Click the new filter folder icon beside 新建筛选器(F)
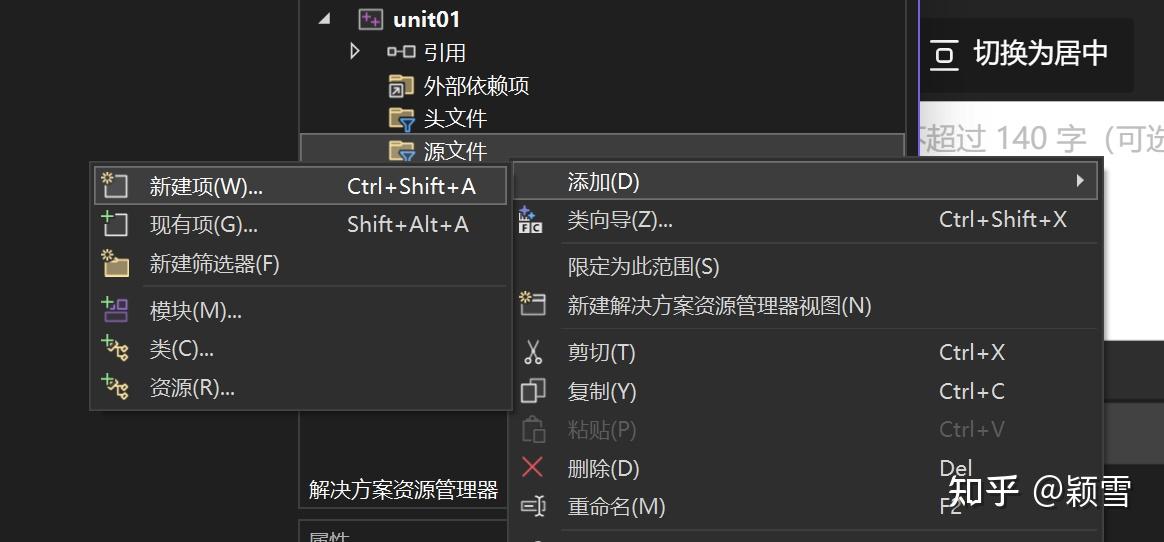The height and width of the screenshot is (542, 1164). pyautogui.click(x=115, y=264)
